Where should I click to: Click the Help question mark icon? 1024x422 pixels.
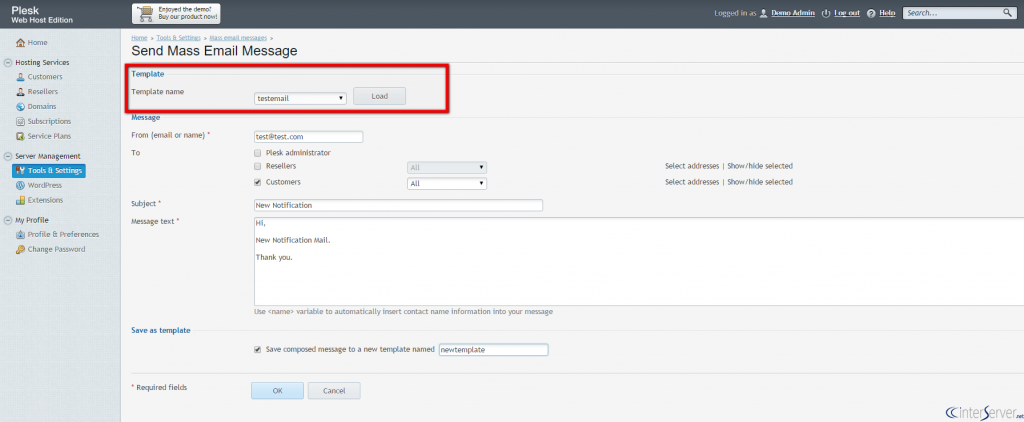[871, 13]
